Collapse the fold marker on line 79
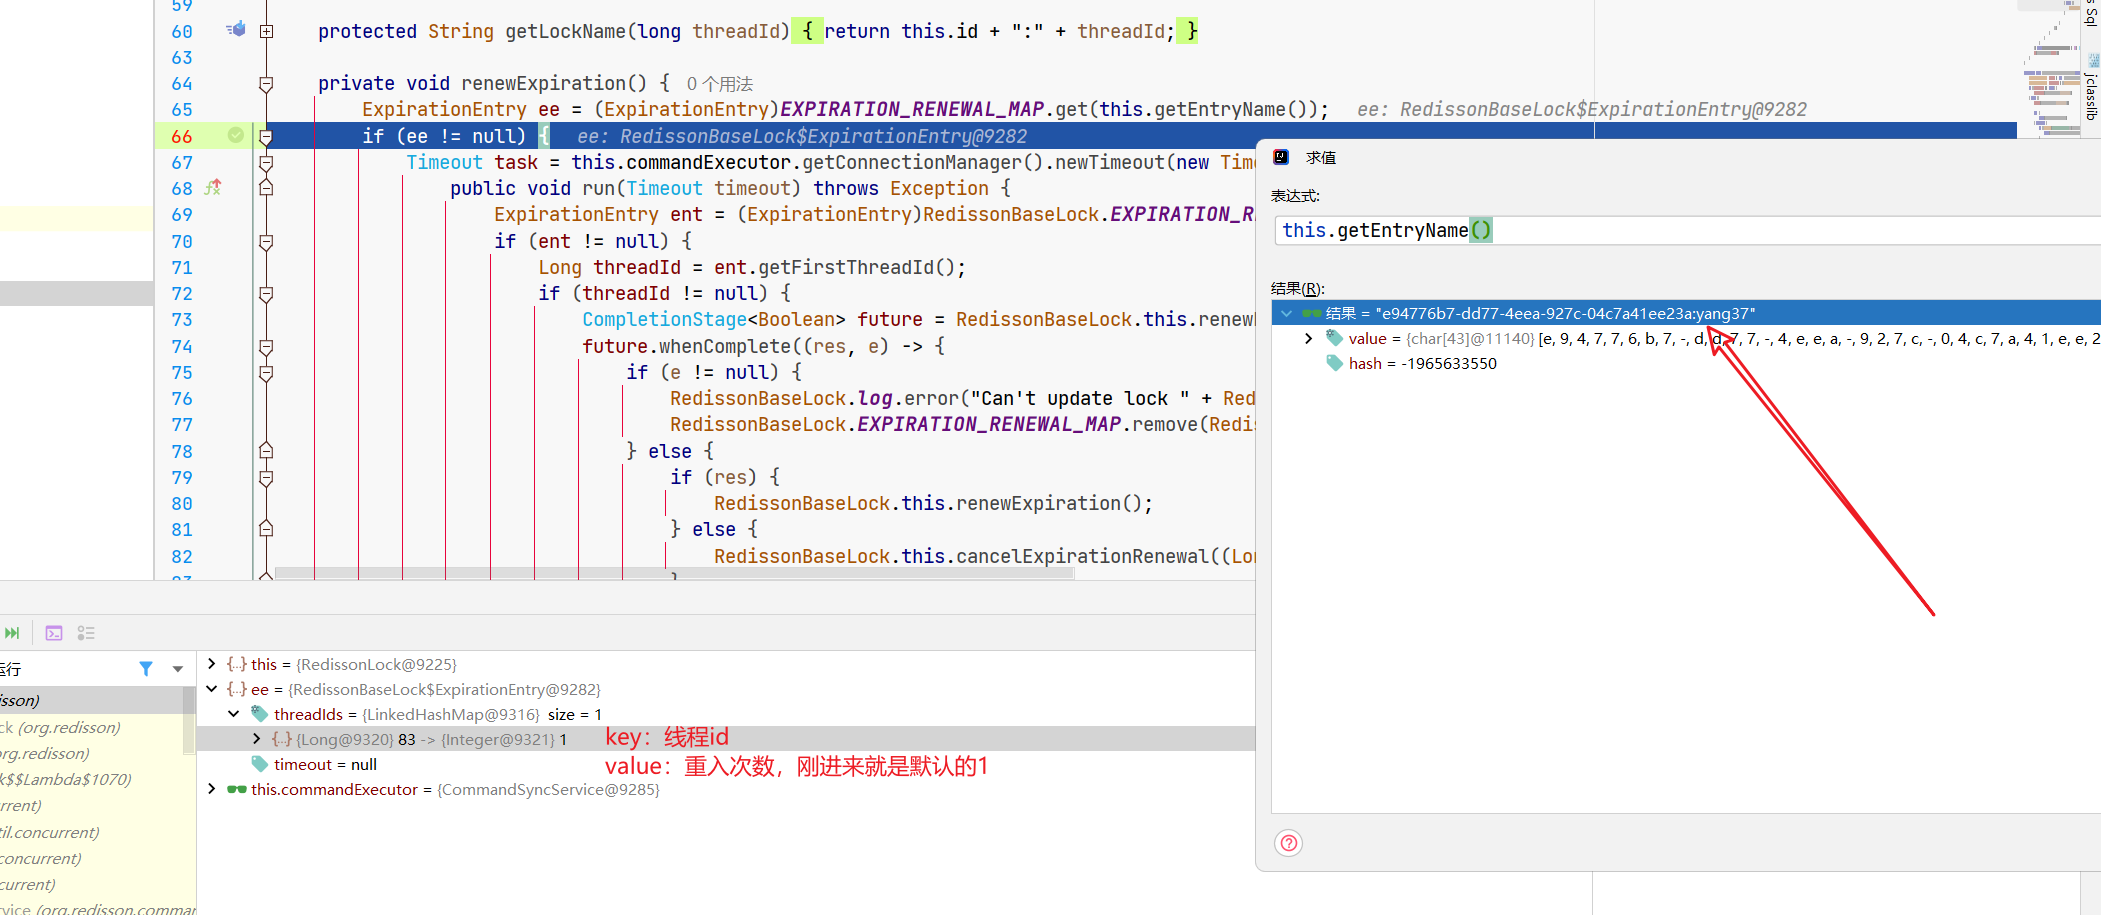 (x=266, y=477)
